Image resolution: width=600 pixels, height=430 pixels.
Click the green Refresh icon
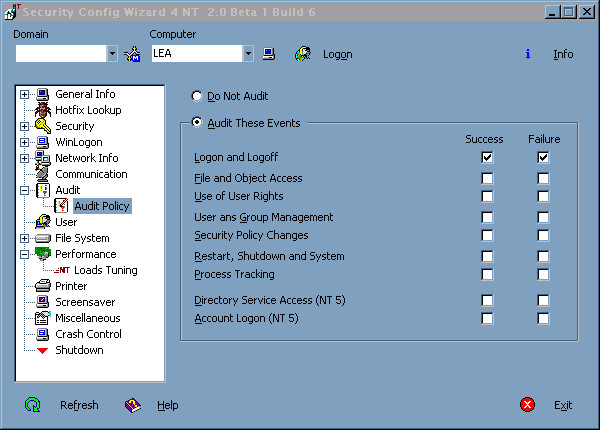coord(33,405)
